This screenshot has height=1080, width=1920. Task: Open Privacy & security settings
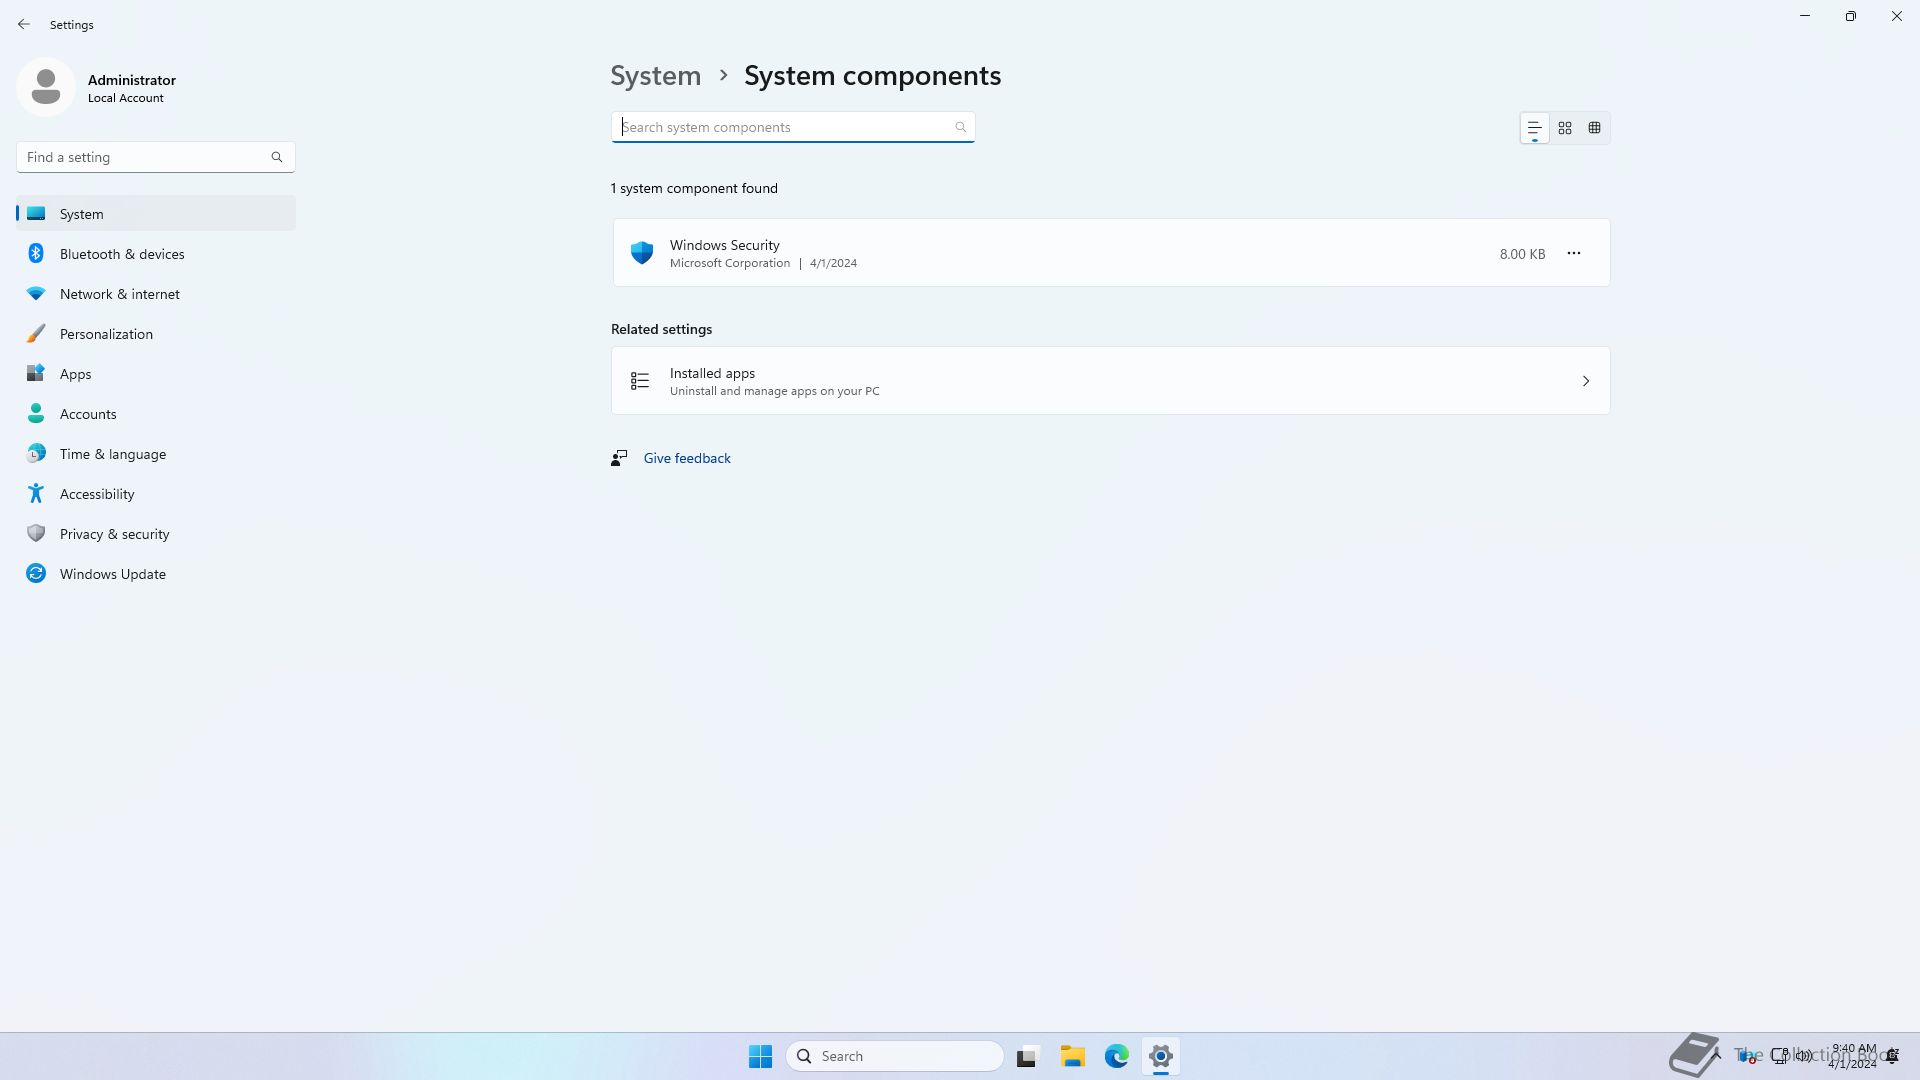(x=114, y=534)
